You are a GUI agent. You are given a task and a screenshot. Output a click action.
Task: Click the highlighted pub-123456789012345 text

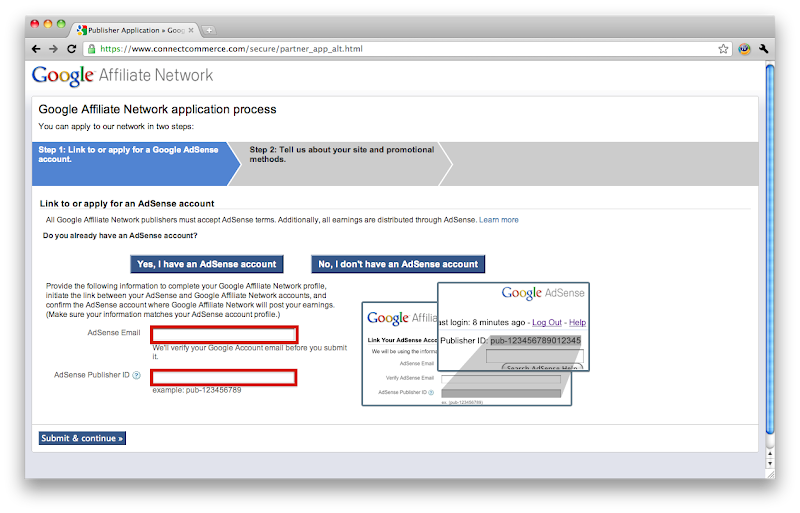point(535,340)
